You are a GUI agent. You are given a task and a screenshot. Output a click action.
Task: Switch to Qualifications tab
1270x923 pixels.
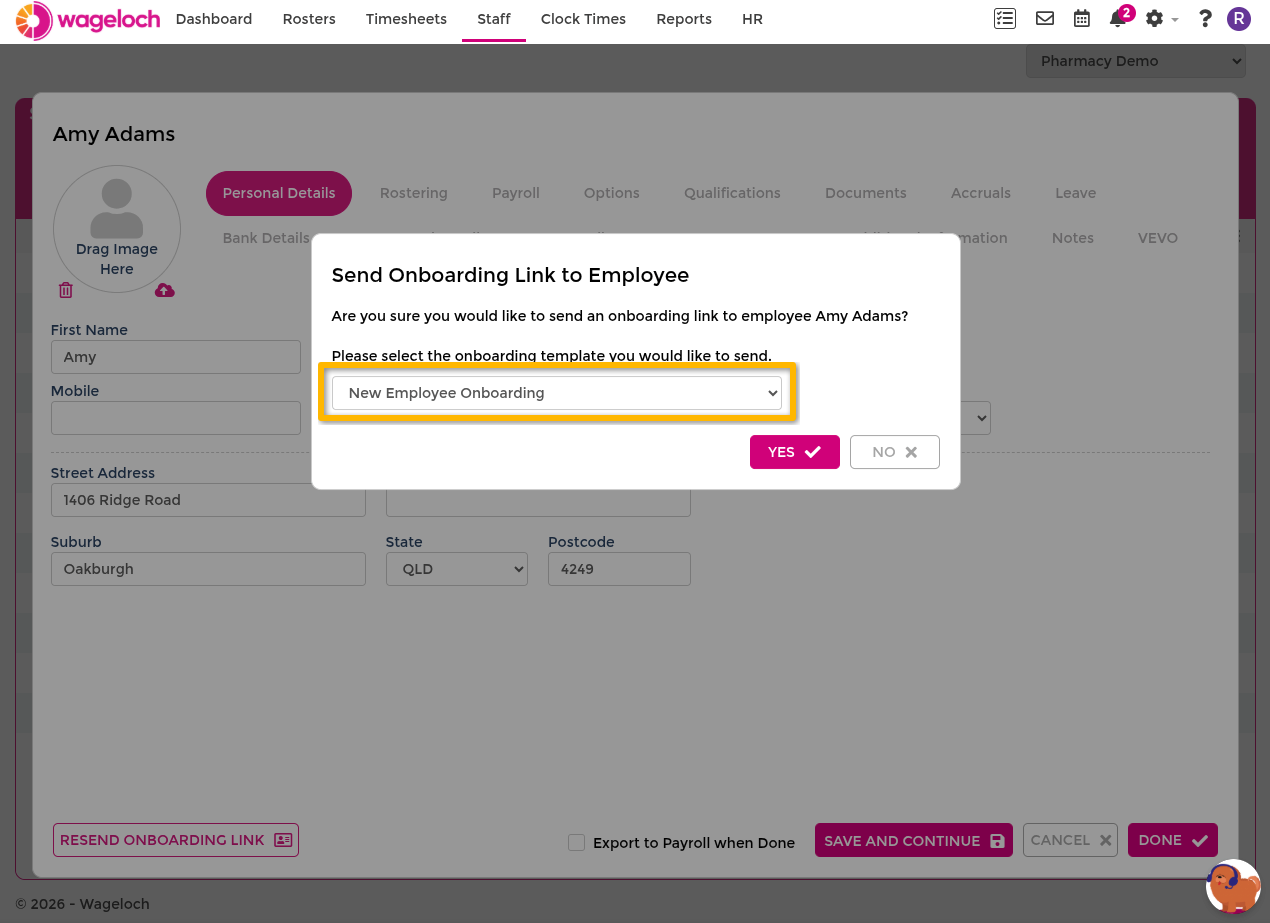coord(732,193)
